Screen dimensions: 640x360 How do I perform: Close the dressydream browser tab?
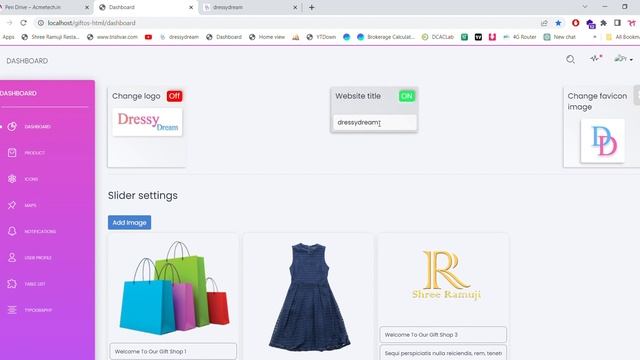(x=295, y=7)
